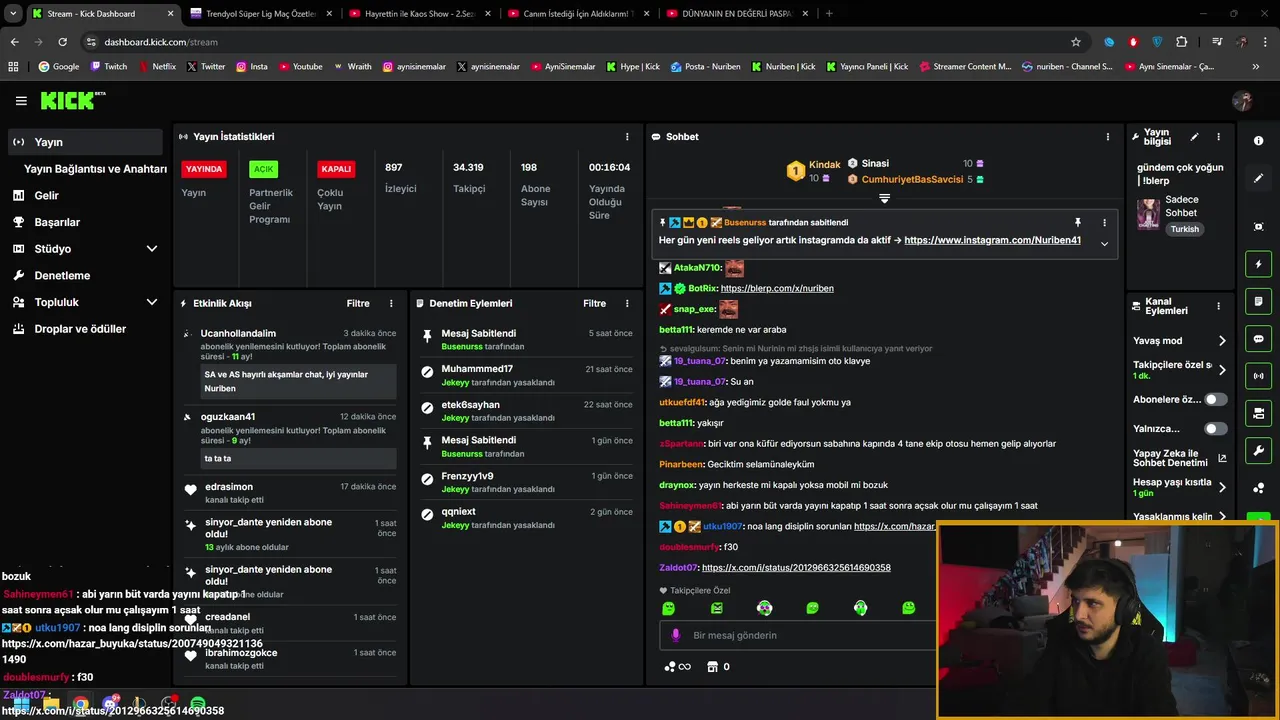Viewport: 1280px width, 720px height.
Task: Open Hesap yaşı kısıtla options arrow
Action: 1222,488
